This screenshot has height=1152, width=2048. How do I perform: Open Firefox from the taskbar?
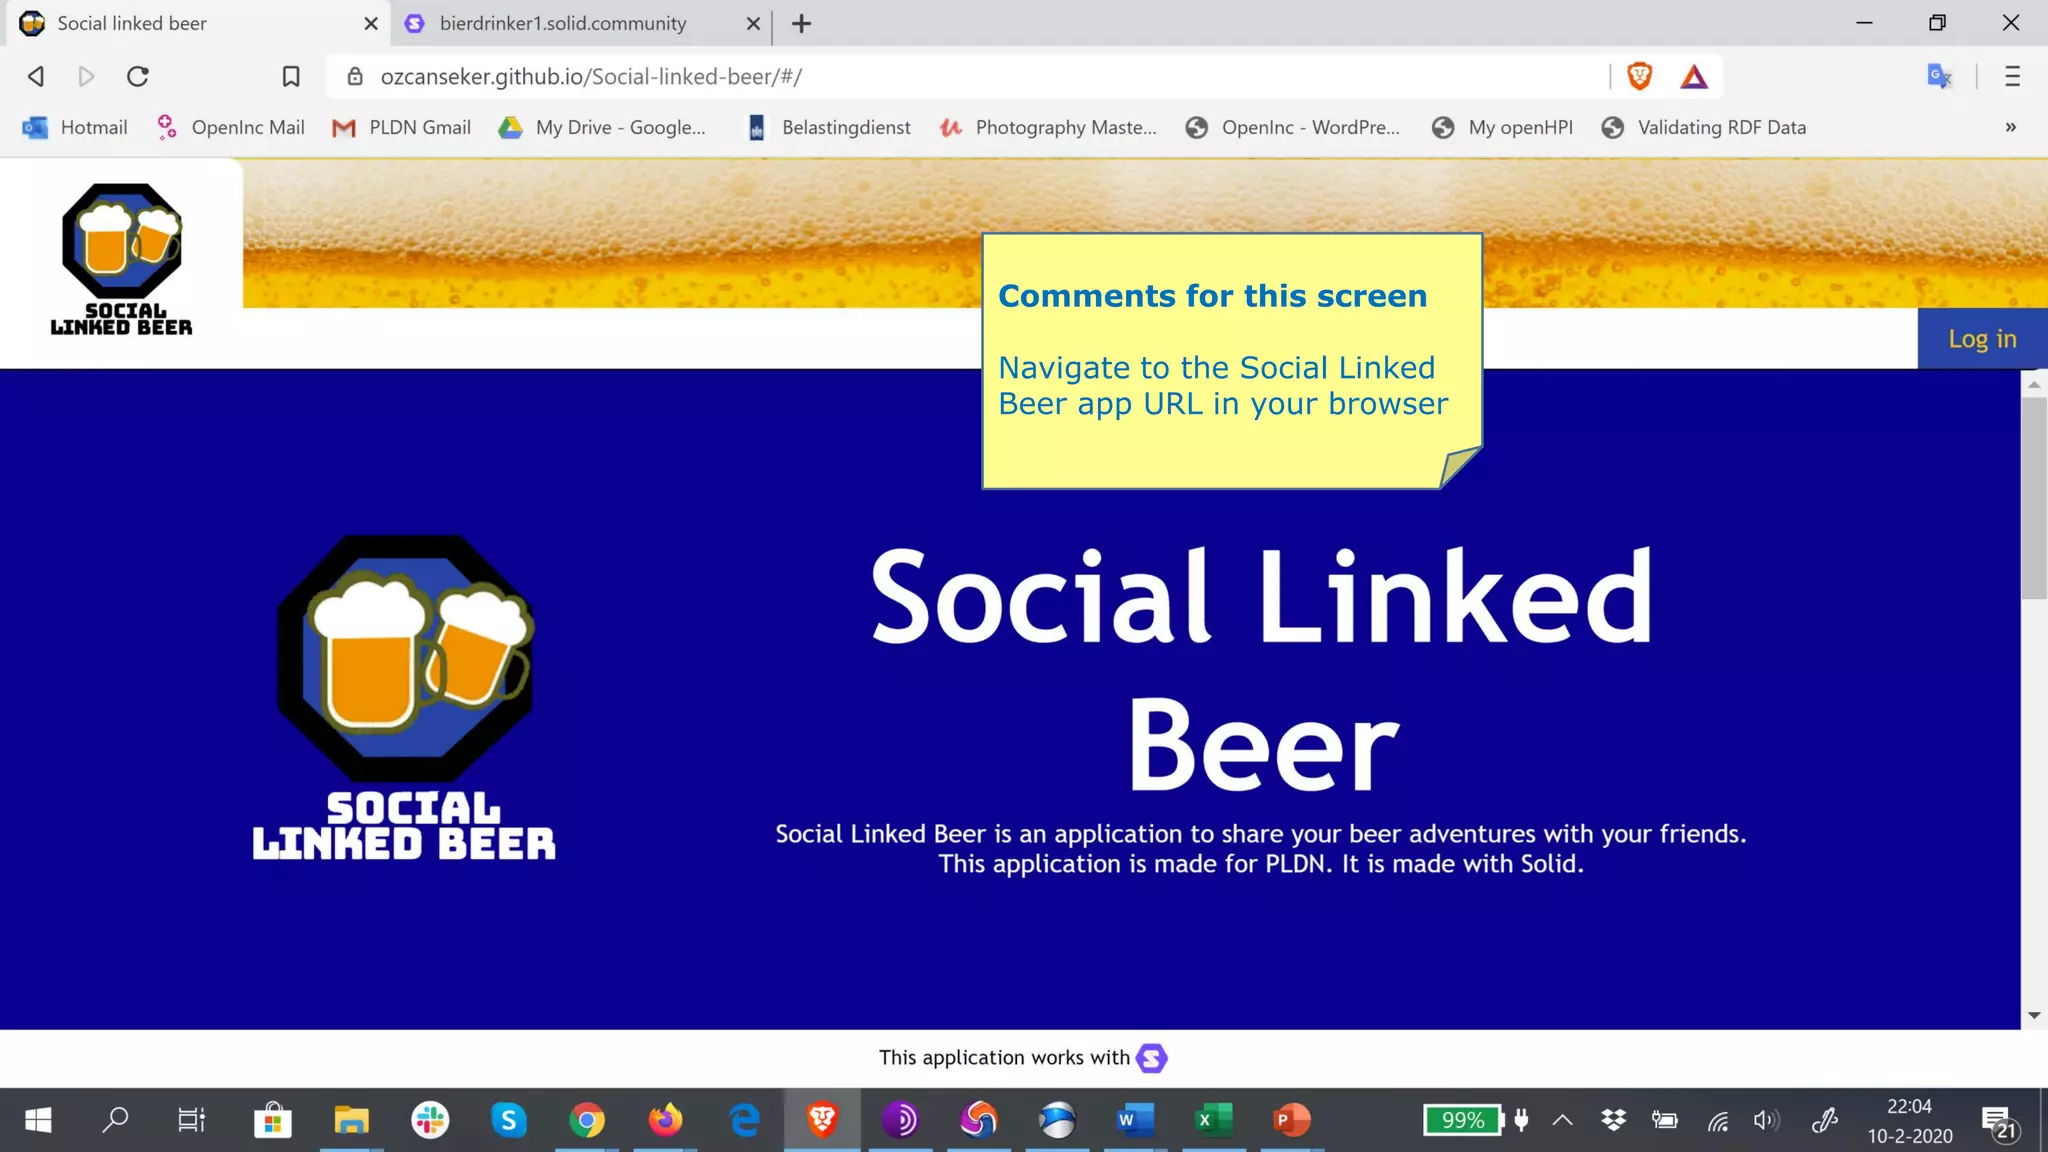tap(665, 1120)
